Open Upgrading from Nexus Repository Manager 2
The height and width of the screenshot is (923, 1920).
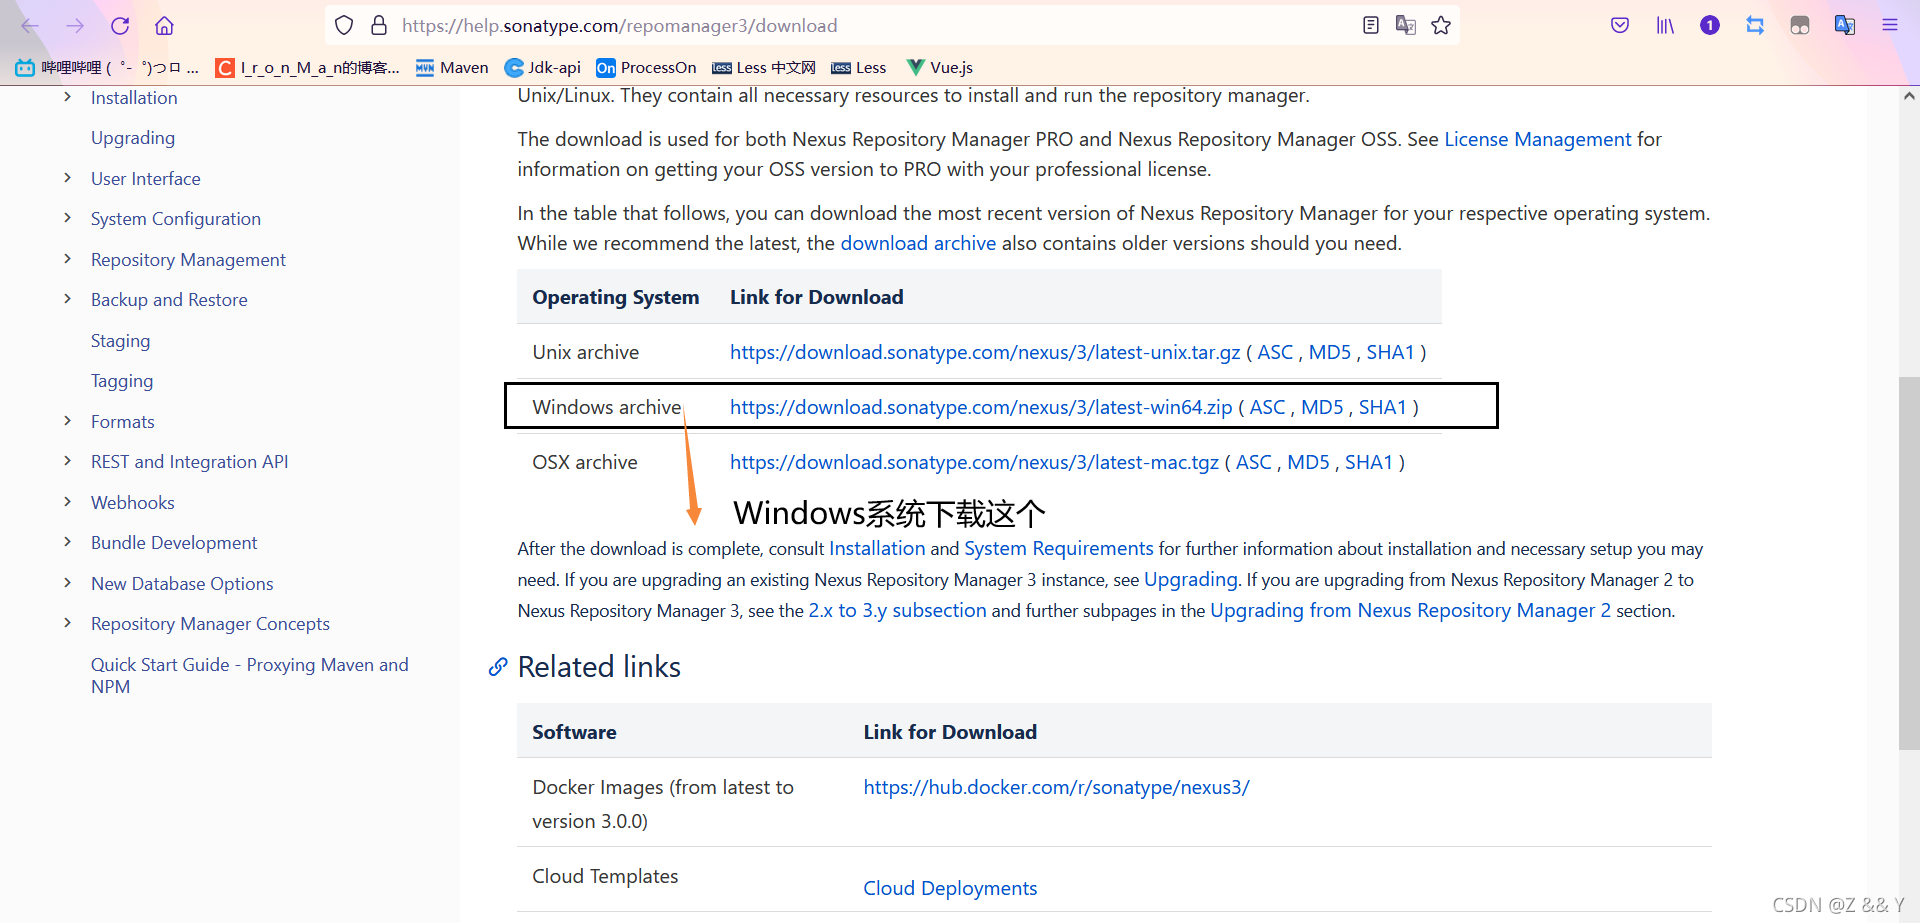[1410, 610]
